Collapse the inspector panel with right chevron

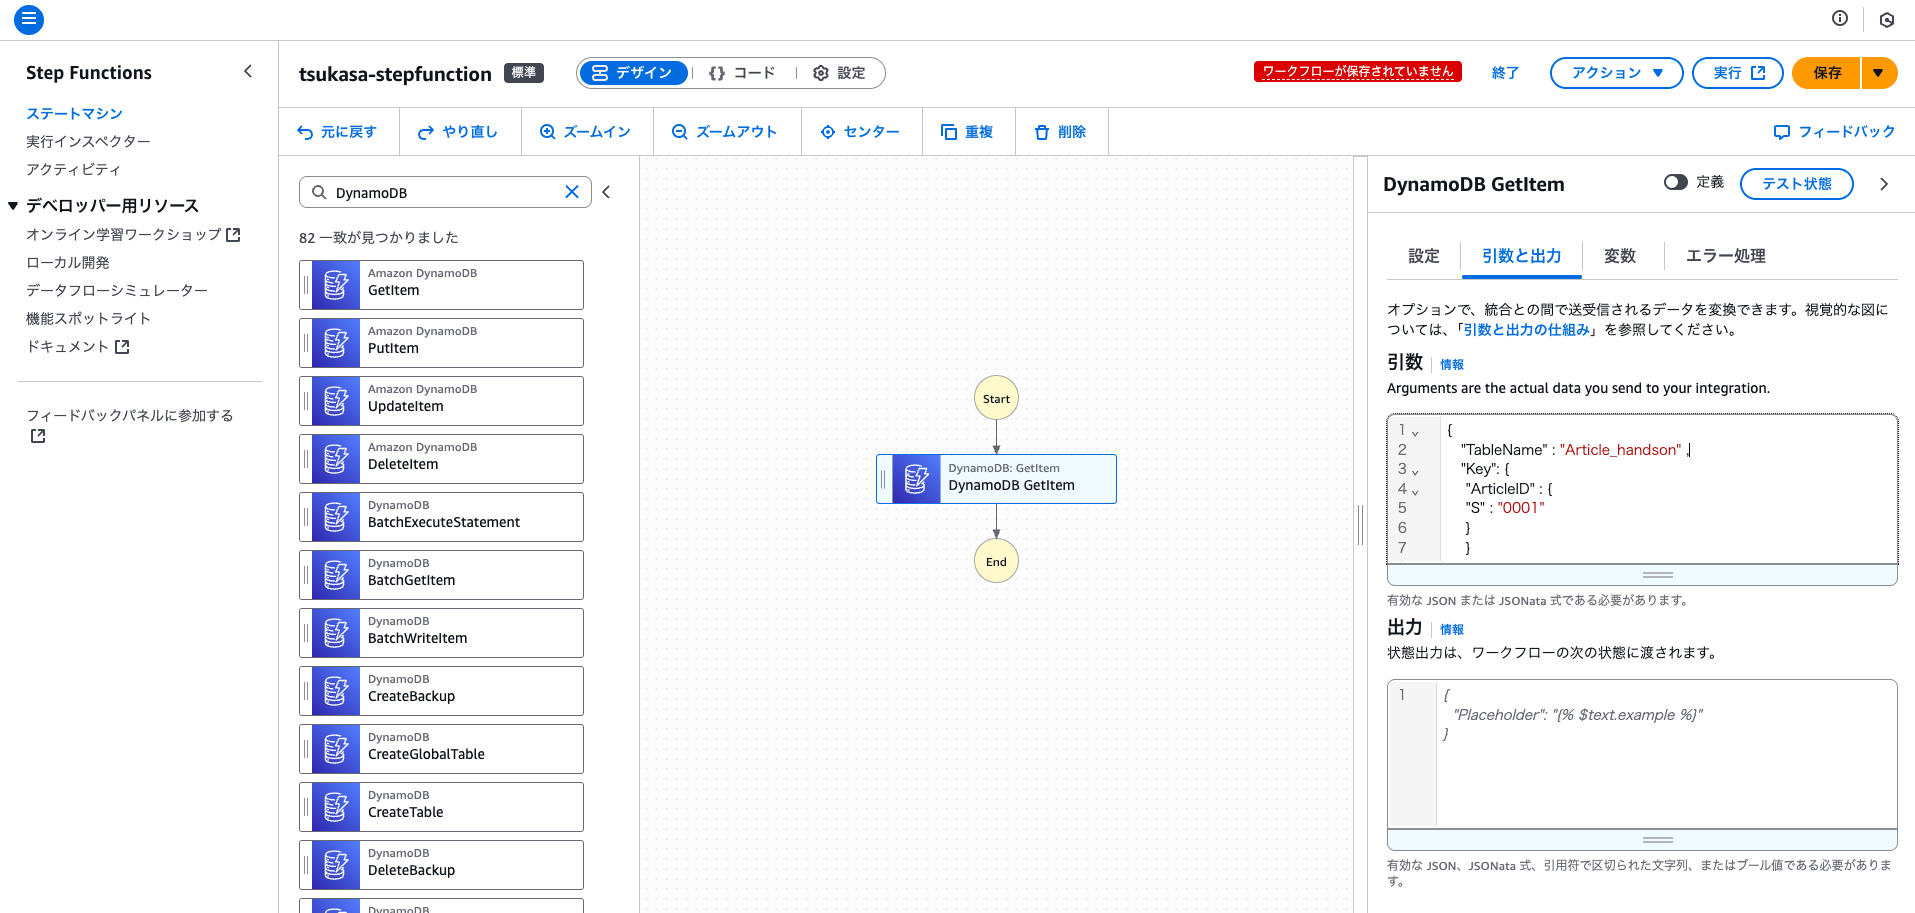(x=1884, y=184)
